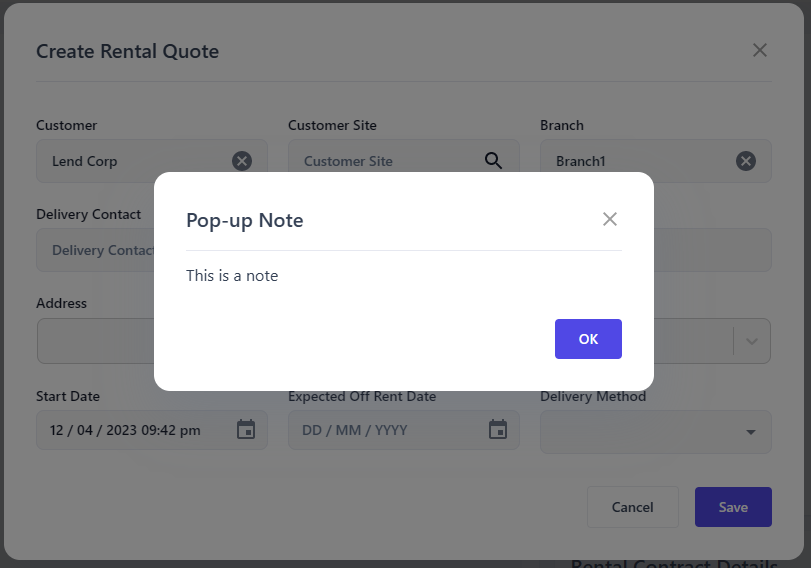811x568 pixels.
Task: Open the Start Date calendar picker
Action: (x=246, y=430)
